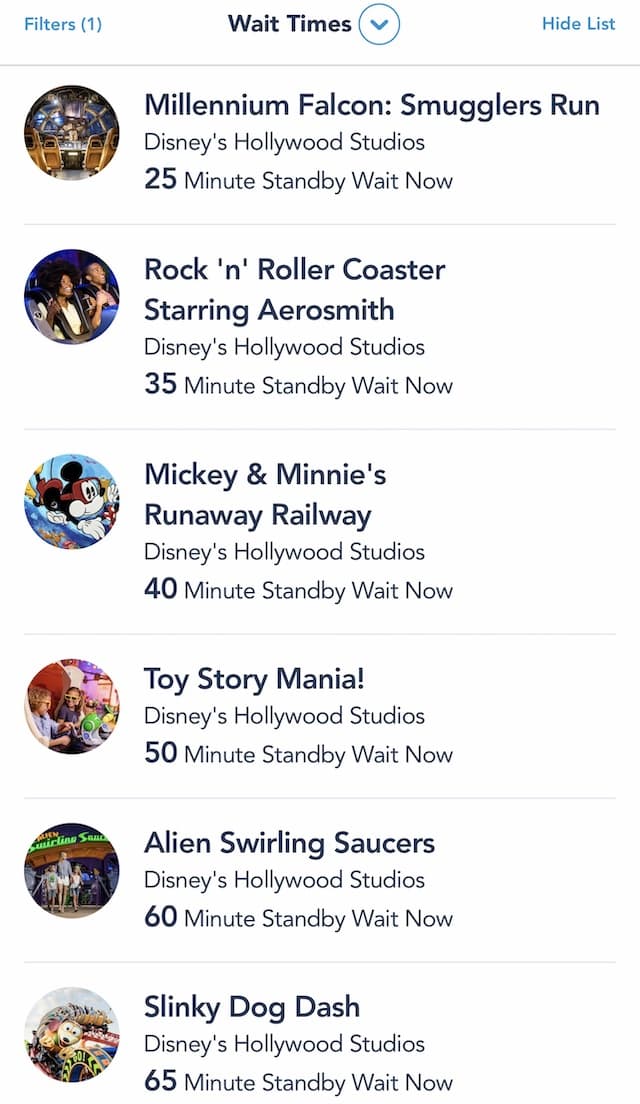Open the Toy Story Mania! entry title
This screenshot has width=640, height=1104.
(x=254, y=679)
